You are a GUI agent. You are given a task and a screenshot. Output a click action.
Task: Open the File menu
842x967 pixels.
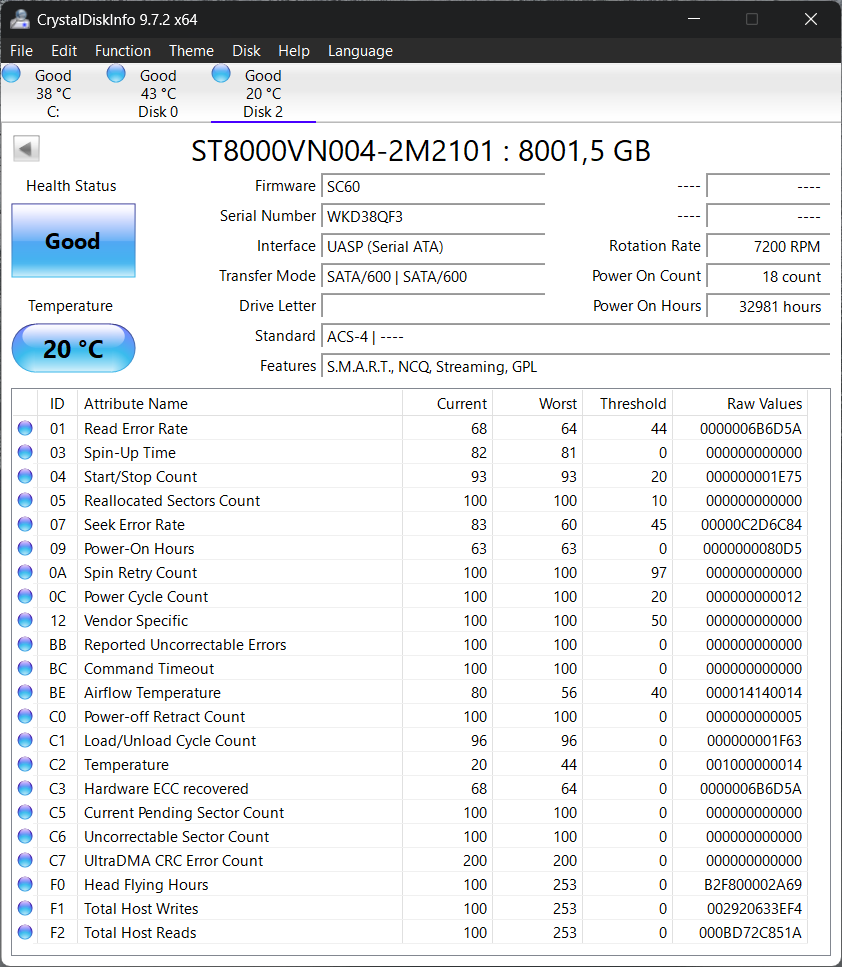coord(21,51)
